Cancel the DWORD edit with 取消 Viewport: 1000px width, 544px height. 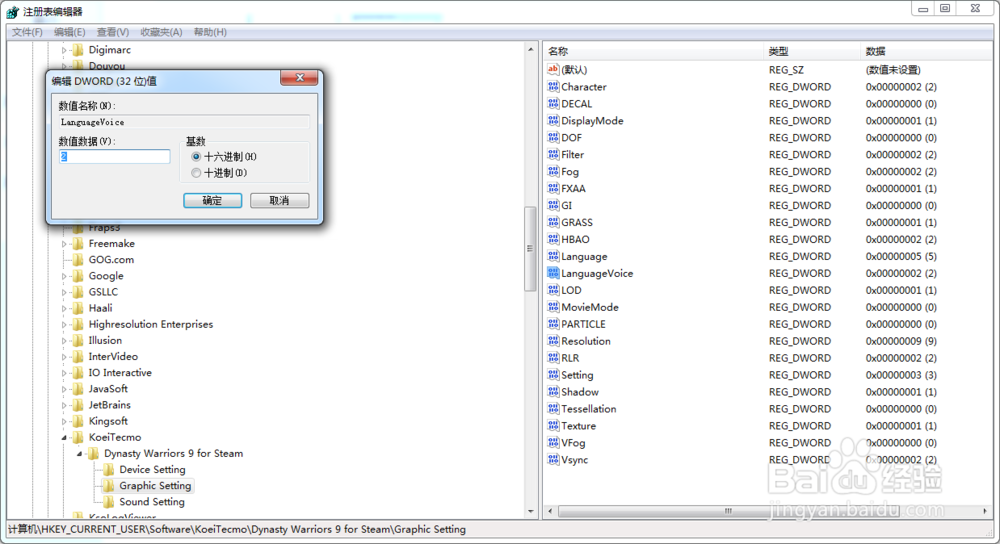coord(279,200)
